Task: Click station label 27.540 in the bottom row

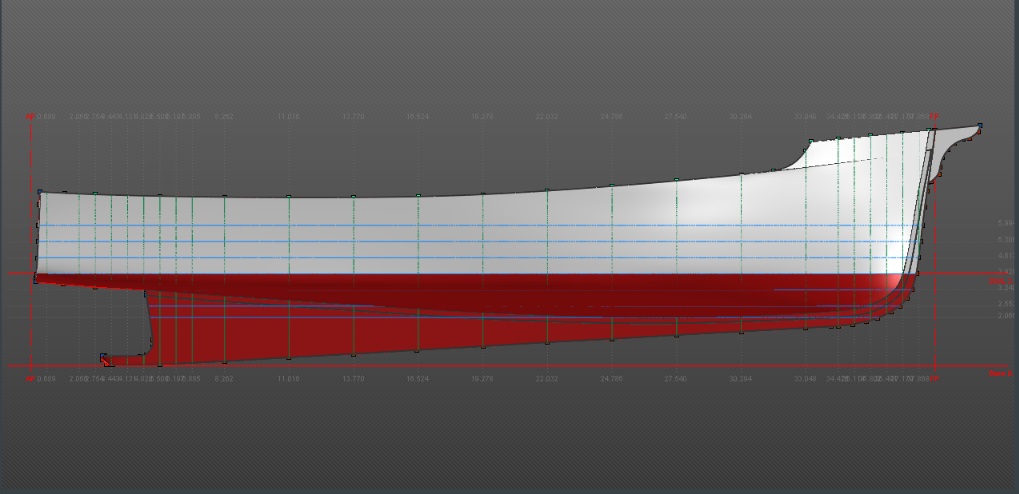Action: [x=675, y=378]
